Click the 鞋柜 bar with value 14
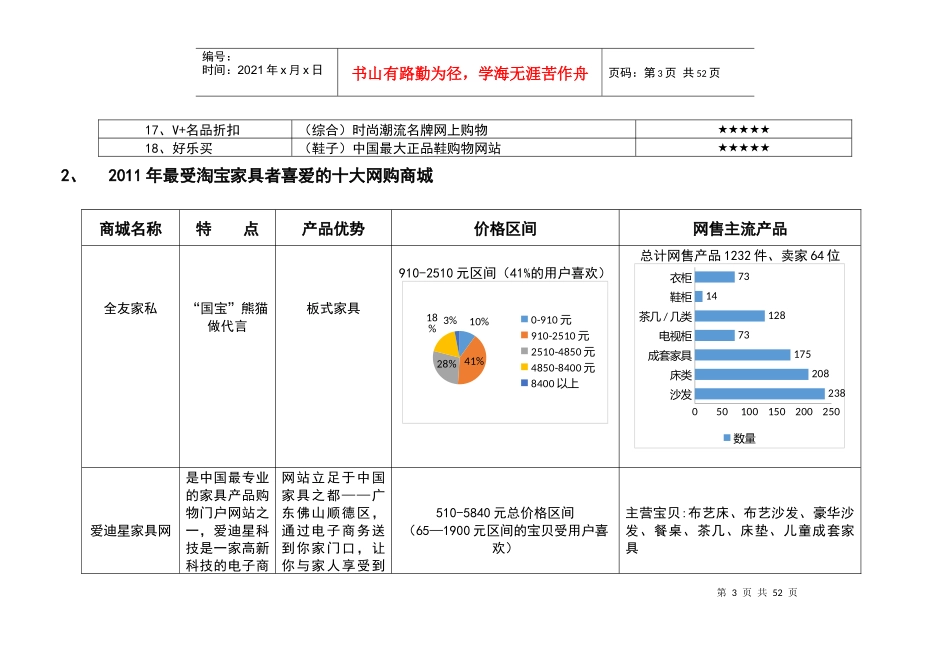 699,296
